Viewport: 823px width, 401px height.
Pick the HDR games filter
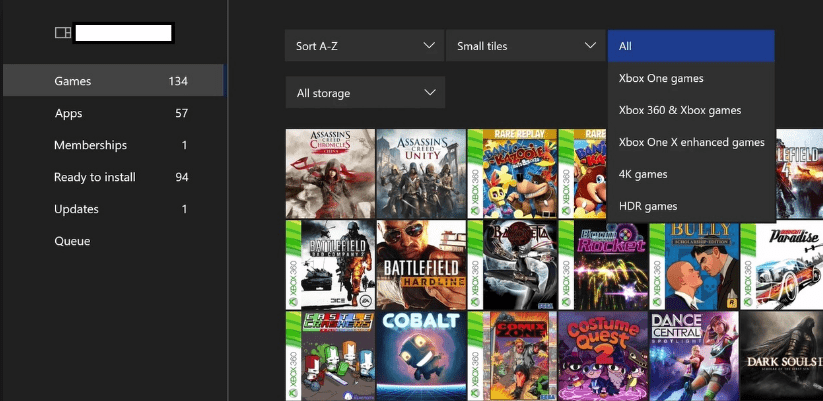691,206
